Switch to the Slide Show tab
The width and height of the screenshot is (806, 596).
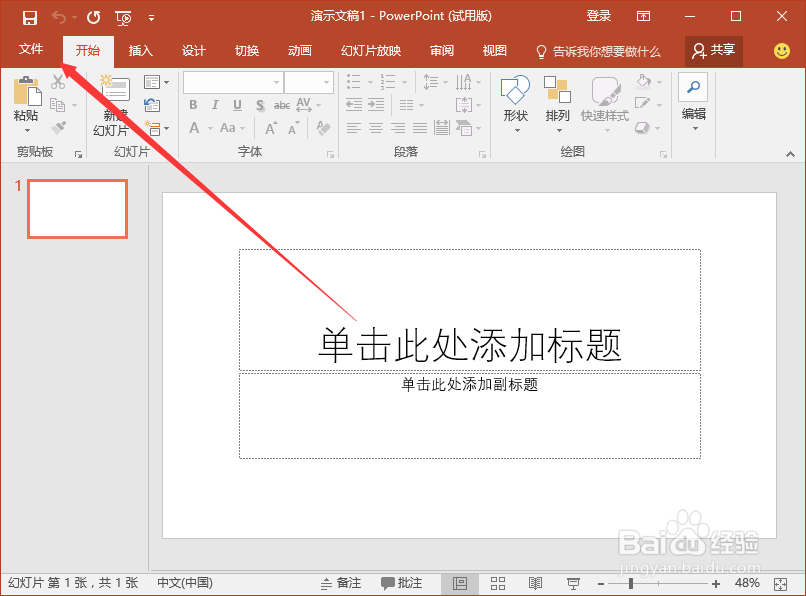pyautogui.click(x=371, y=50)
